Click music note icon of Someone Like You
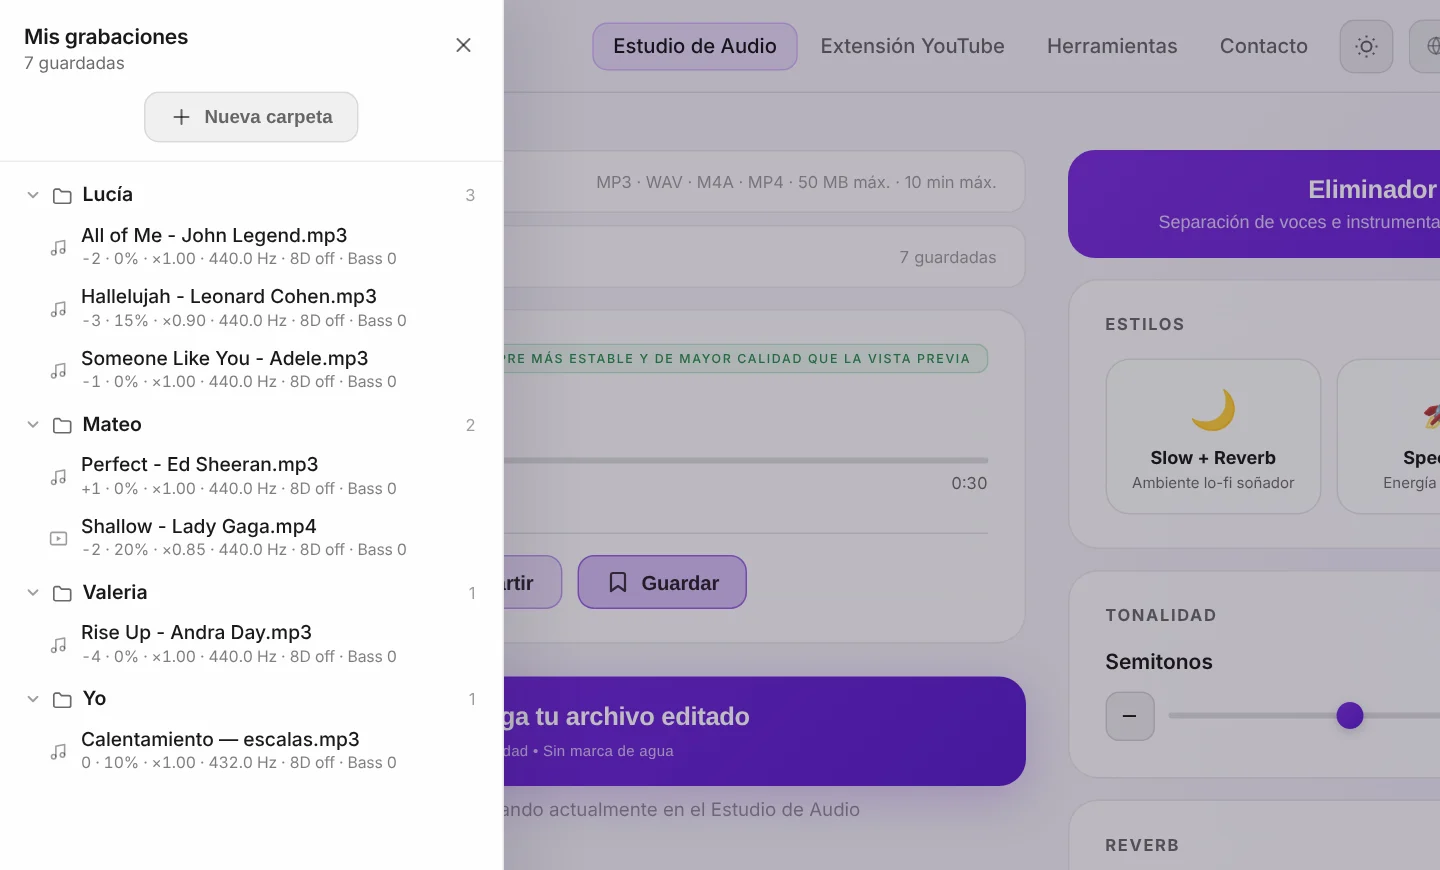 click(59, 371)
